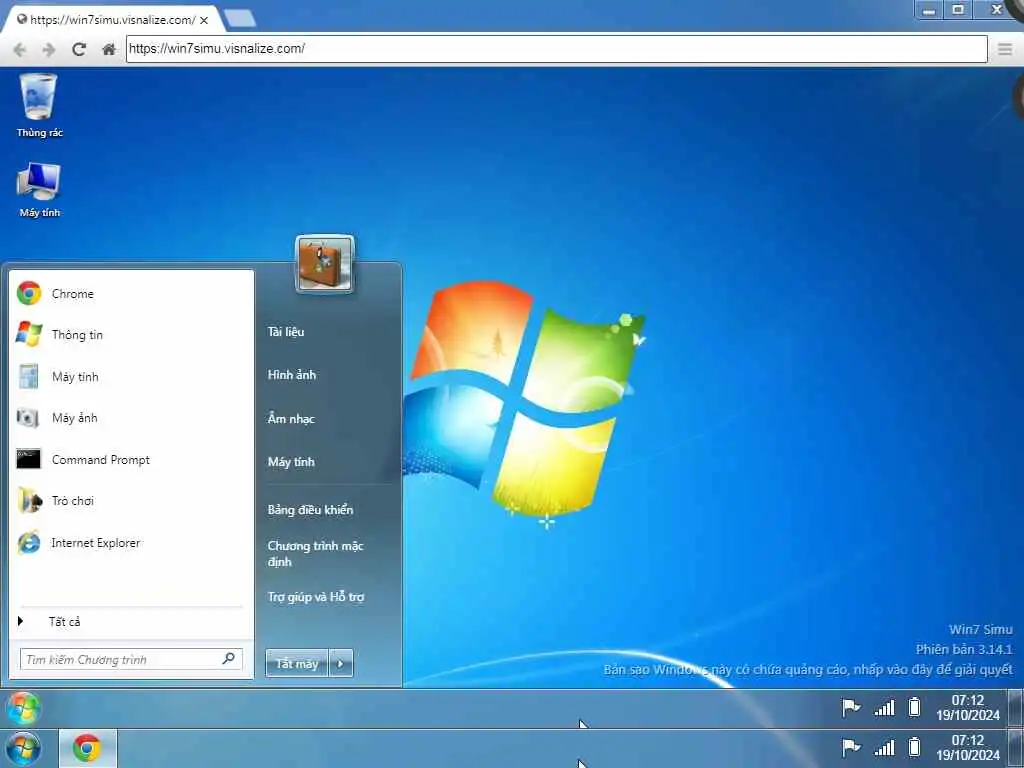
Task: Open Chrome from the Start menu
Action: pos(131,294)
